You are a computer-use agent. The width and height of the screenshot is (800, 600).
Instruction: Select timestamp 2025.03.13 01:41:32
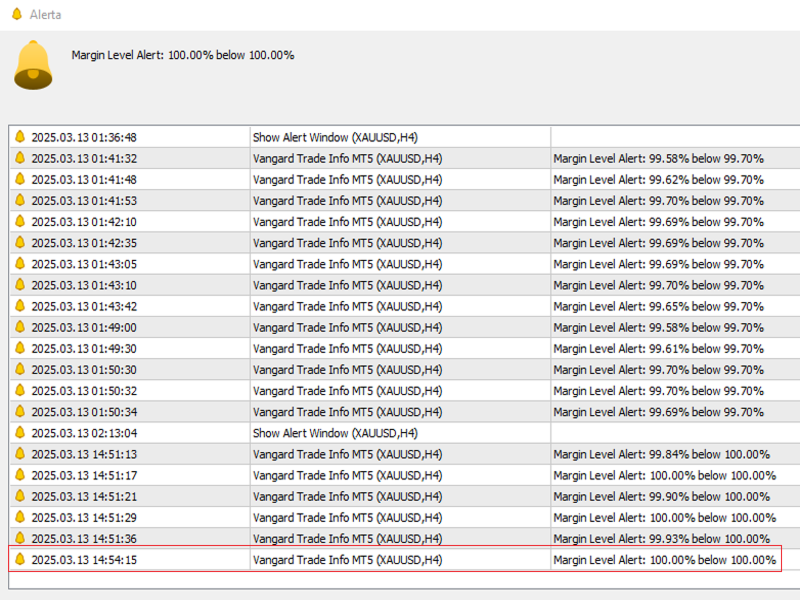(x=84, y=159)
